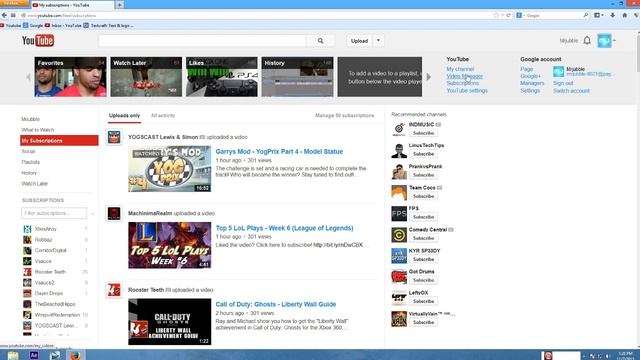The image size is (640, 360).
Task: Open the Youtube bookmark in bookmarks bar
Action: coord(11,25)
